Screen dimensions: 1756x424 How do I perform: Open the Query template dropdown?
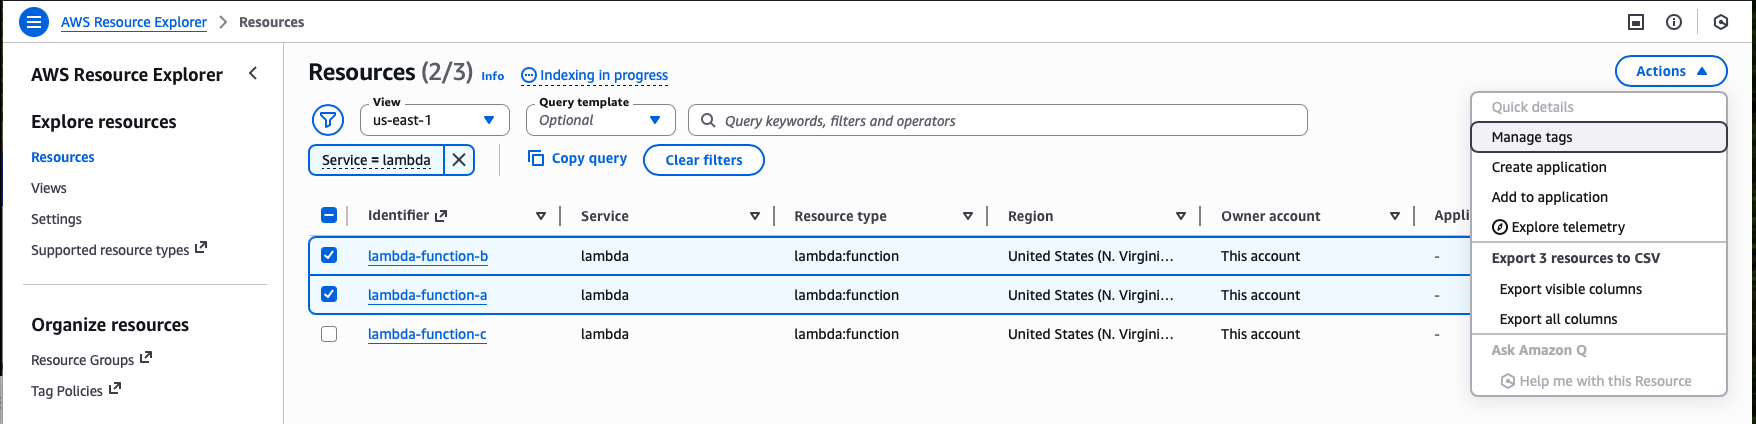click(x=601, y=120)
